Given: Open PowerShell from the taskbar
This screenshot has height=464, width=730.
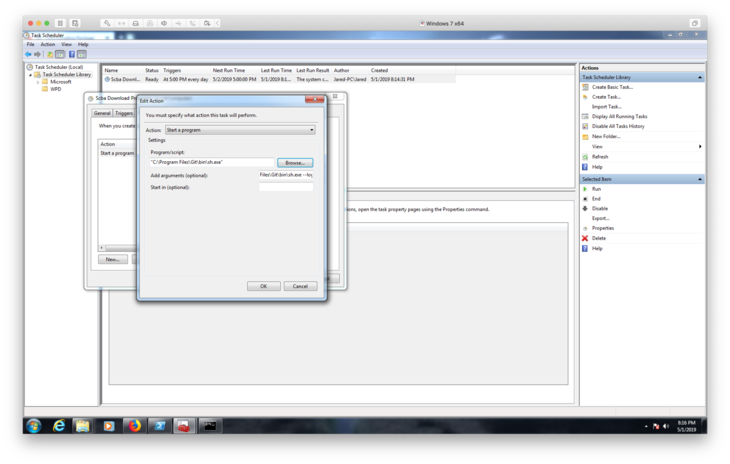Looking at the screenshot, I should click(160, 425).
